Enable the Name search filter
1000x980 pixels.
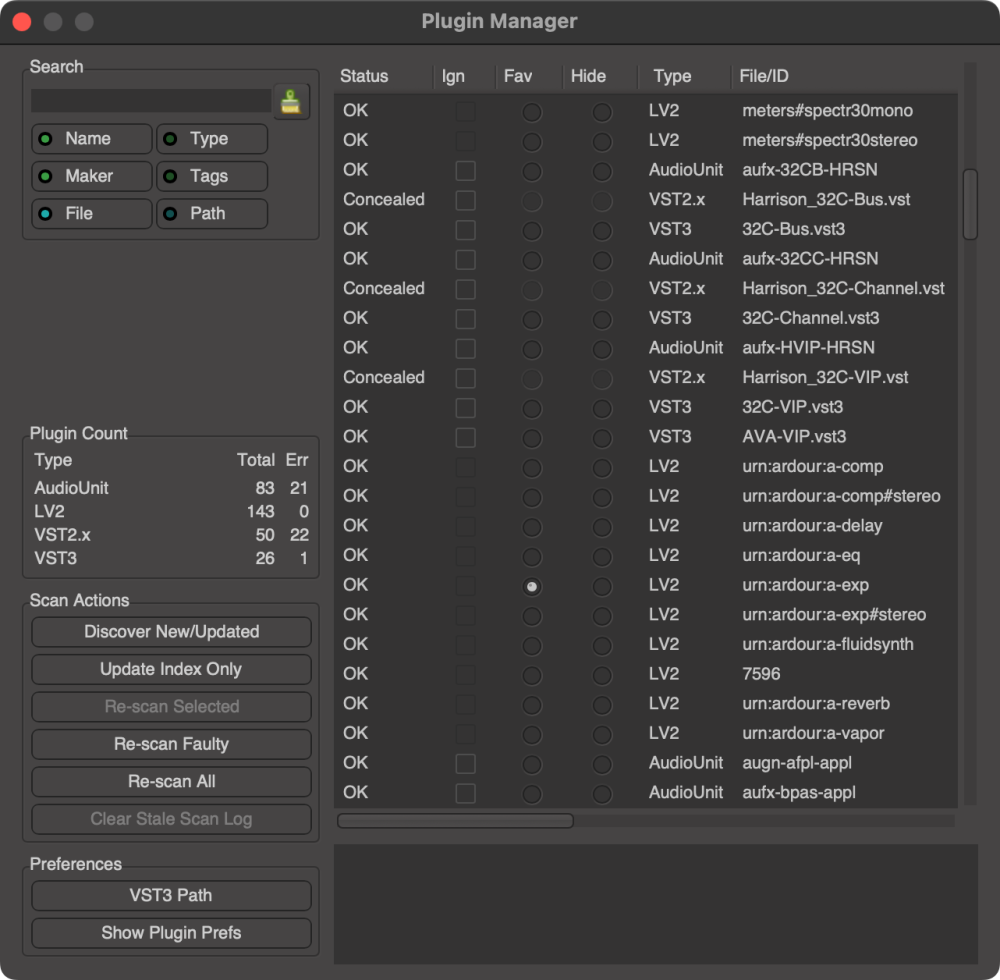coord(91,138)
